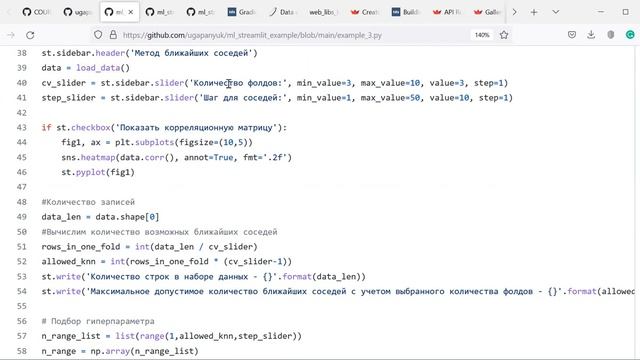Click 'allowed_knn' variable on line 52

click(68, 262)
